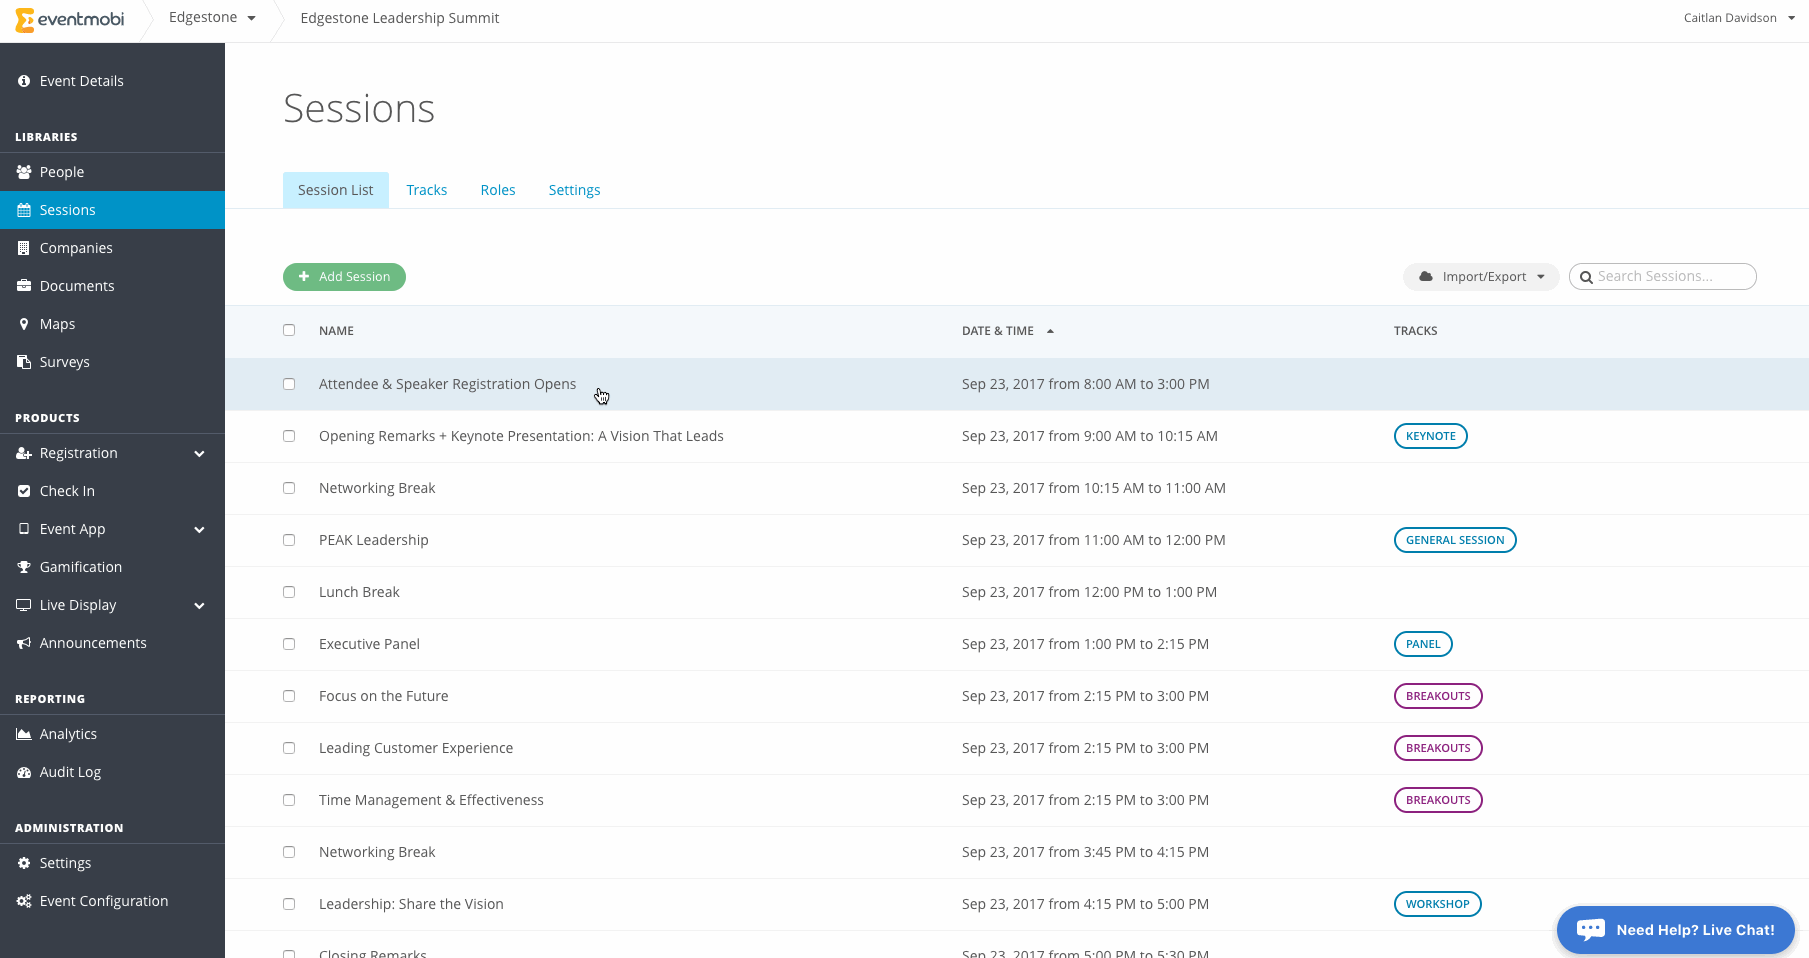Expand the Registration submenu chevron
The width and height of the screenshot is (1809, 958).
[199, 454]
